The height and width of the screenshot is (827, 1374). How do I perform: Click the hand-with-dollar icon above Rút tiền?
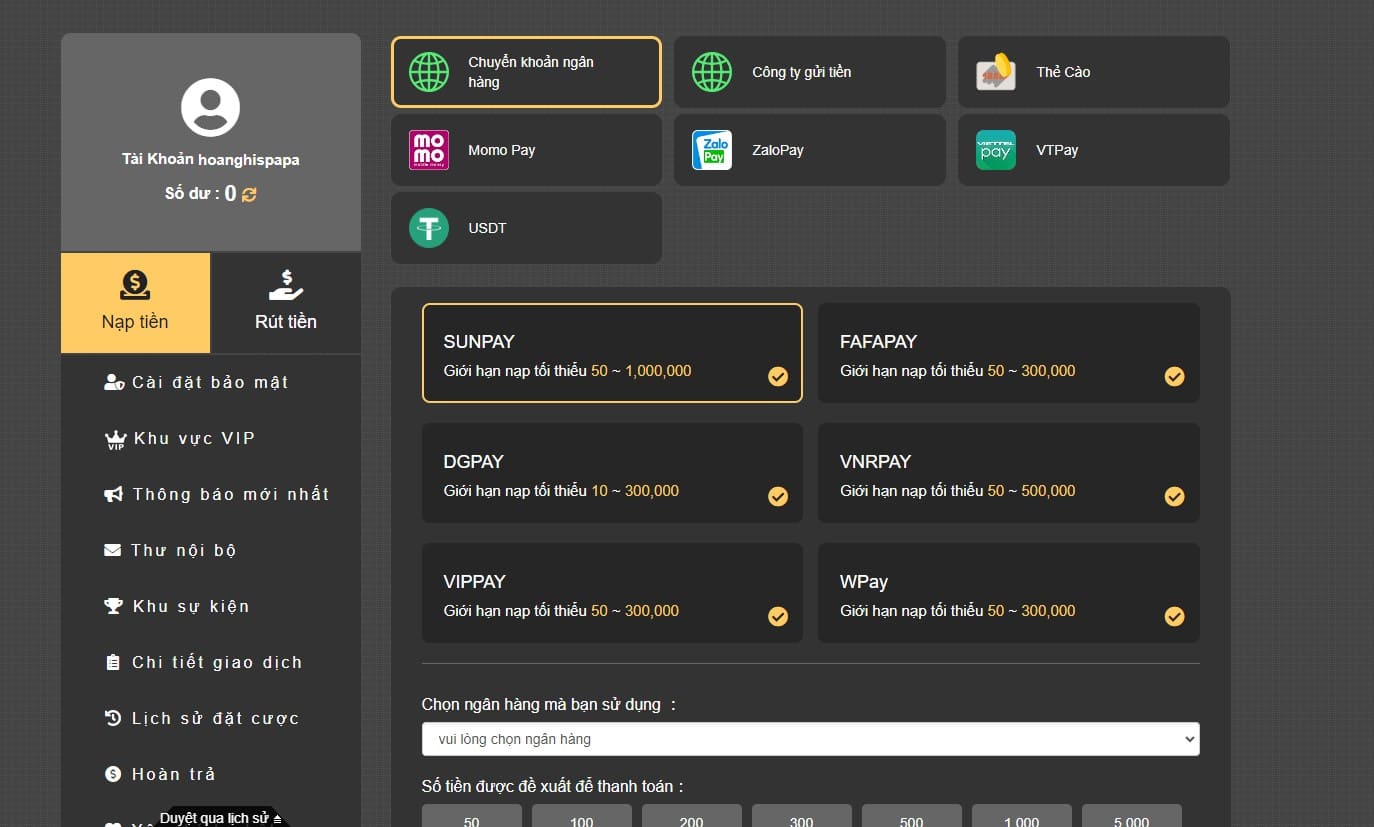pos(286,285)
